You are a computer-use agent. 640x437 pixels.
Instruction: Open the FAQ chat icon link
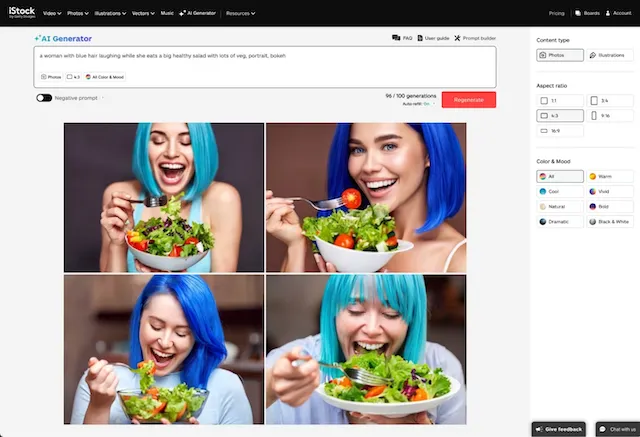[x=402, y=38]
